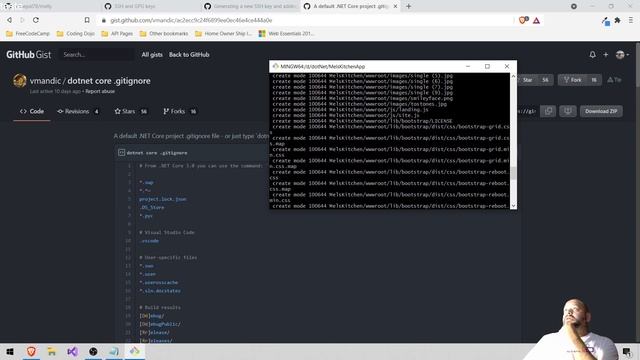Open the black circular app in taskbar
Image resolution: width=640 pixels, height=360 pixels.
click(x=93, y=351)
